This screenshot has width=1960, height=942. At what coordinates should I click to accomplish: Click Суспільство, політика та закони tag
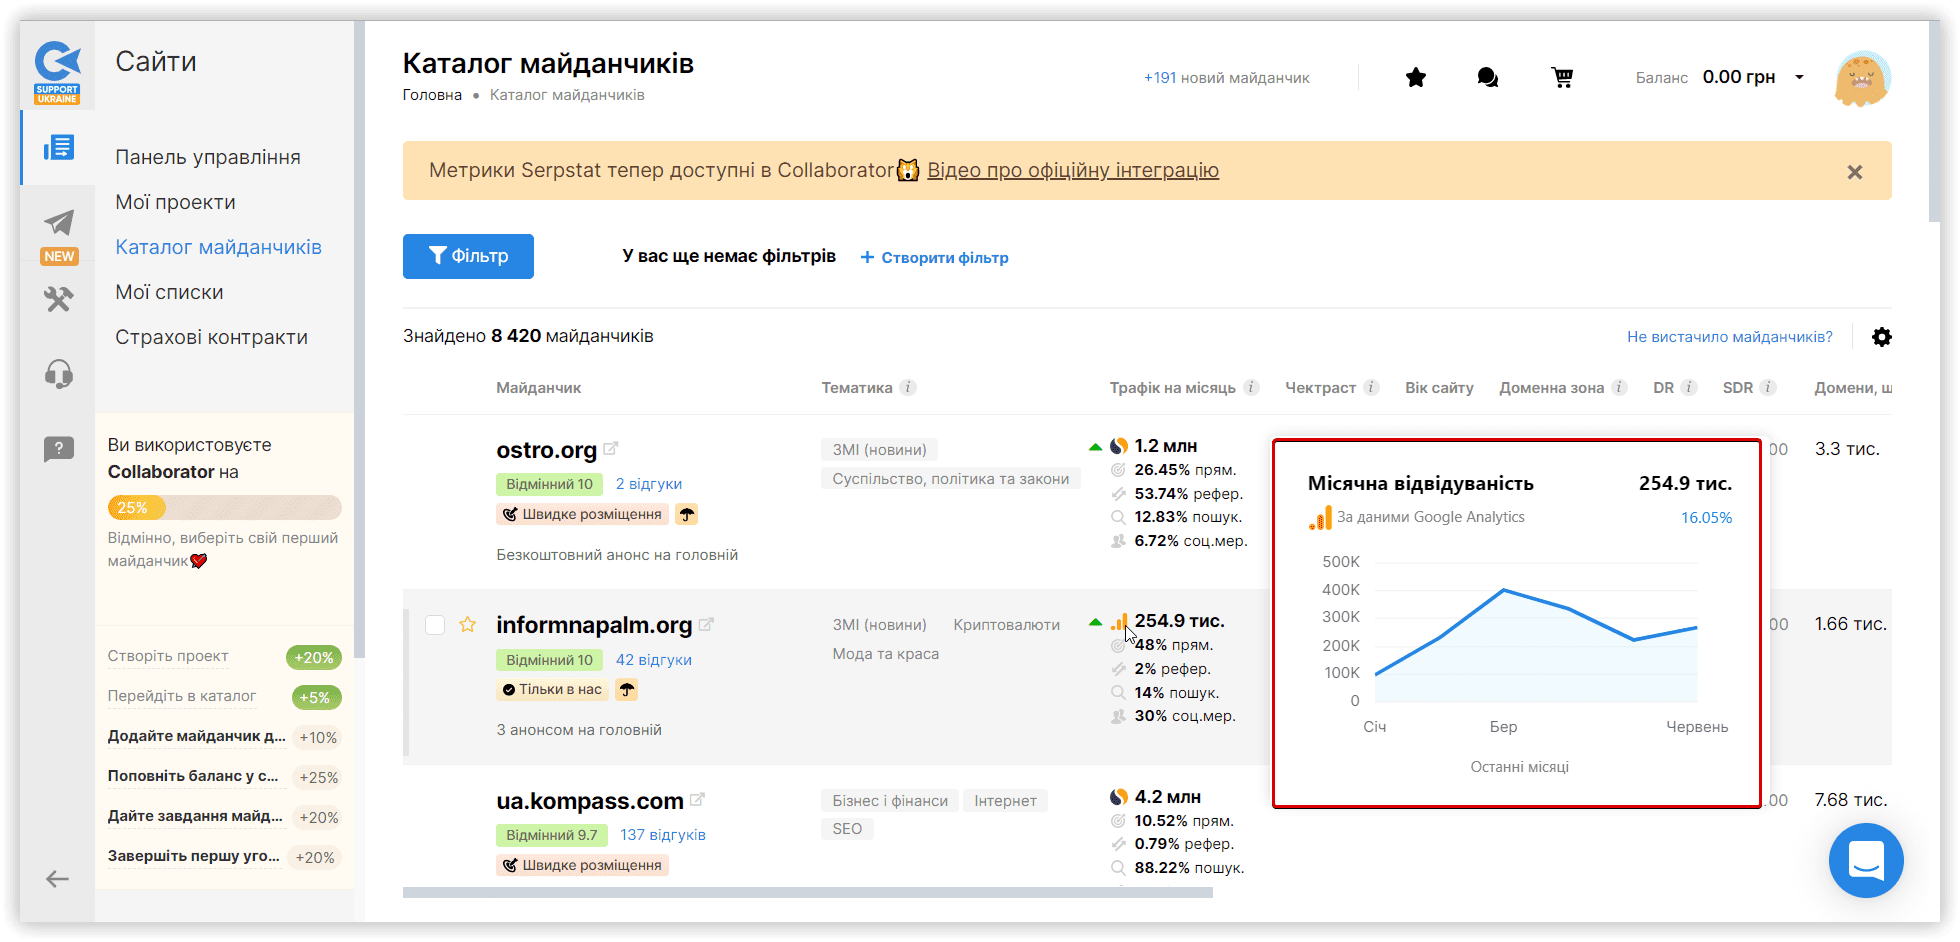(951, 479)
